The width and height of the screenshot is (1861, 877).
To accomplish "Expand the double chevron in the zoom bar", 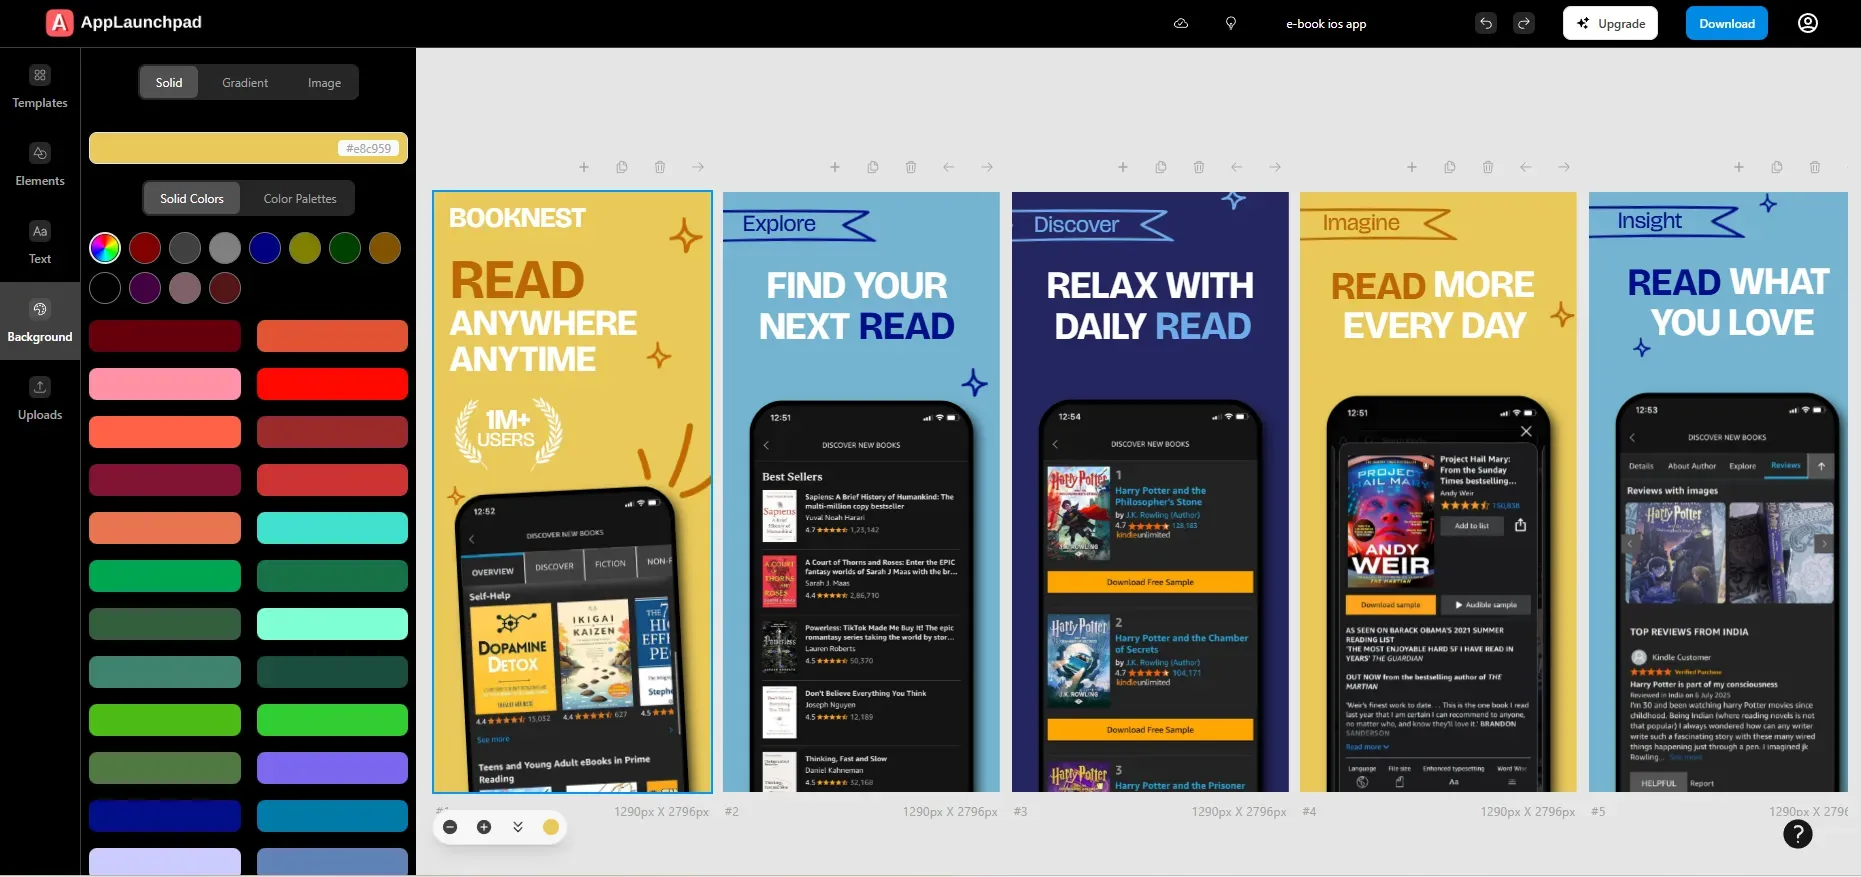I will pos(518,827).
